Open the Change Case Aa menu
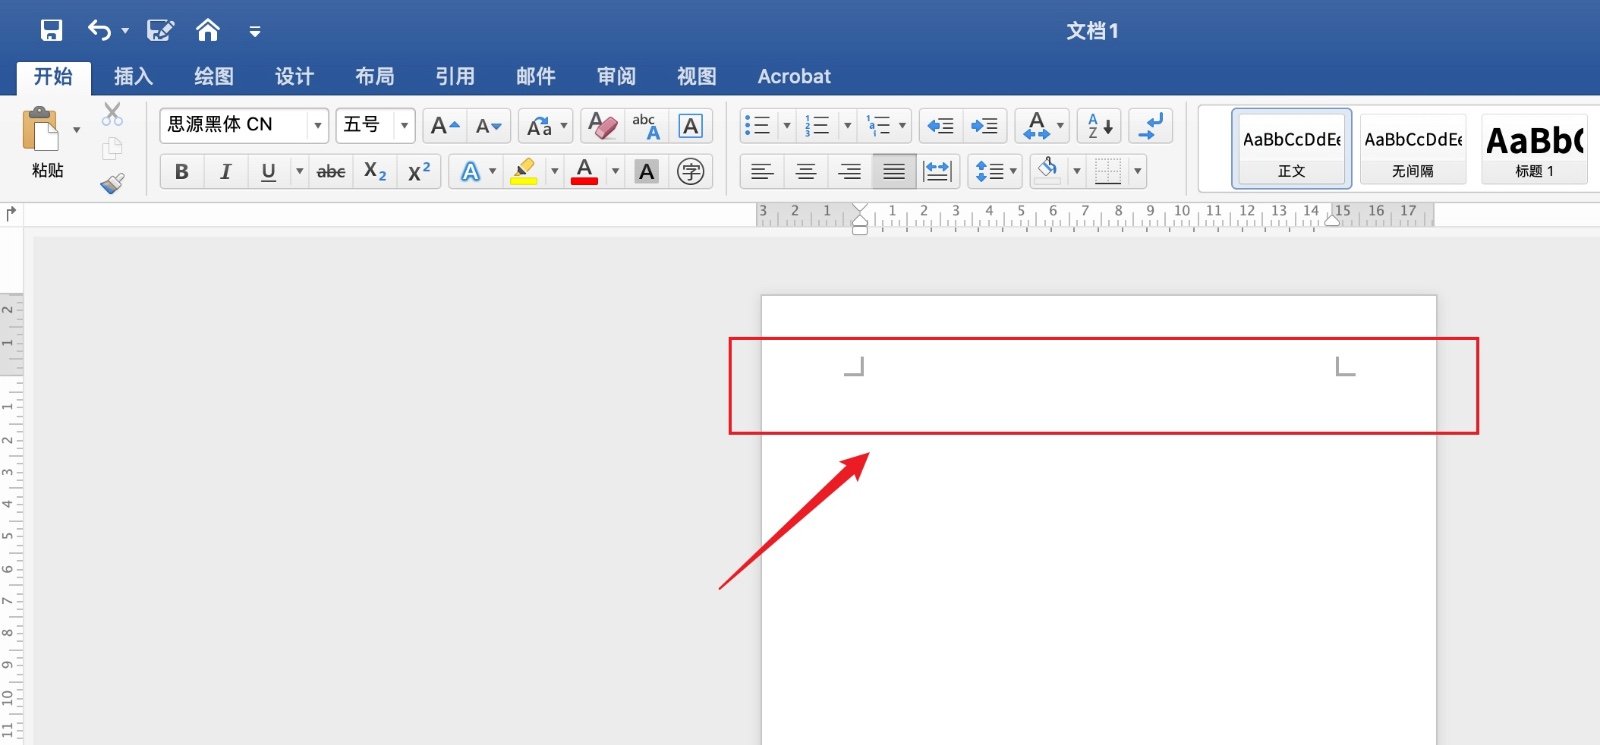The width and height of the screenshot is (1600, 745). click(x=546, y=126)
